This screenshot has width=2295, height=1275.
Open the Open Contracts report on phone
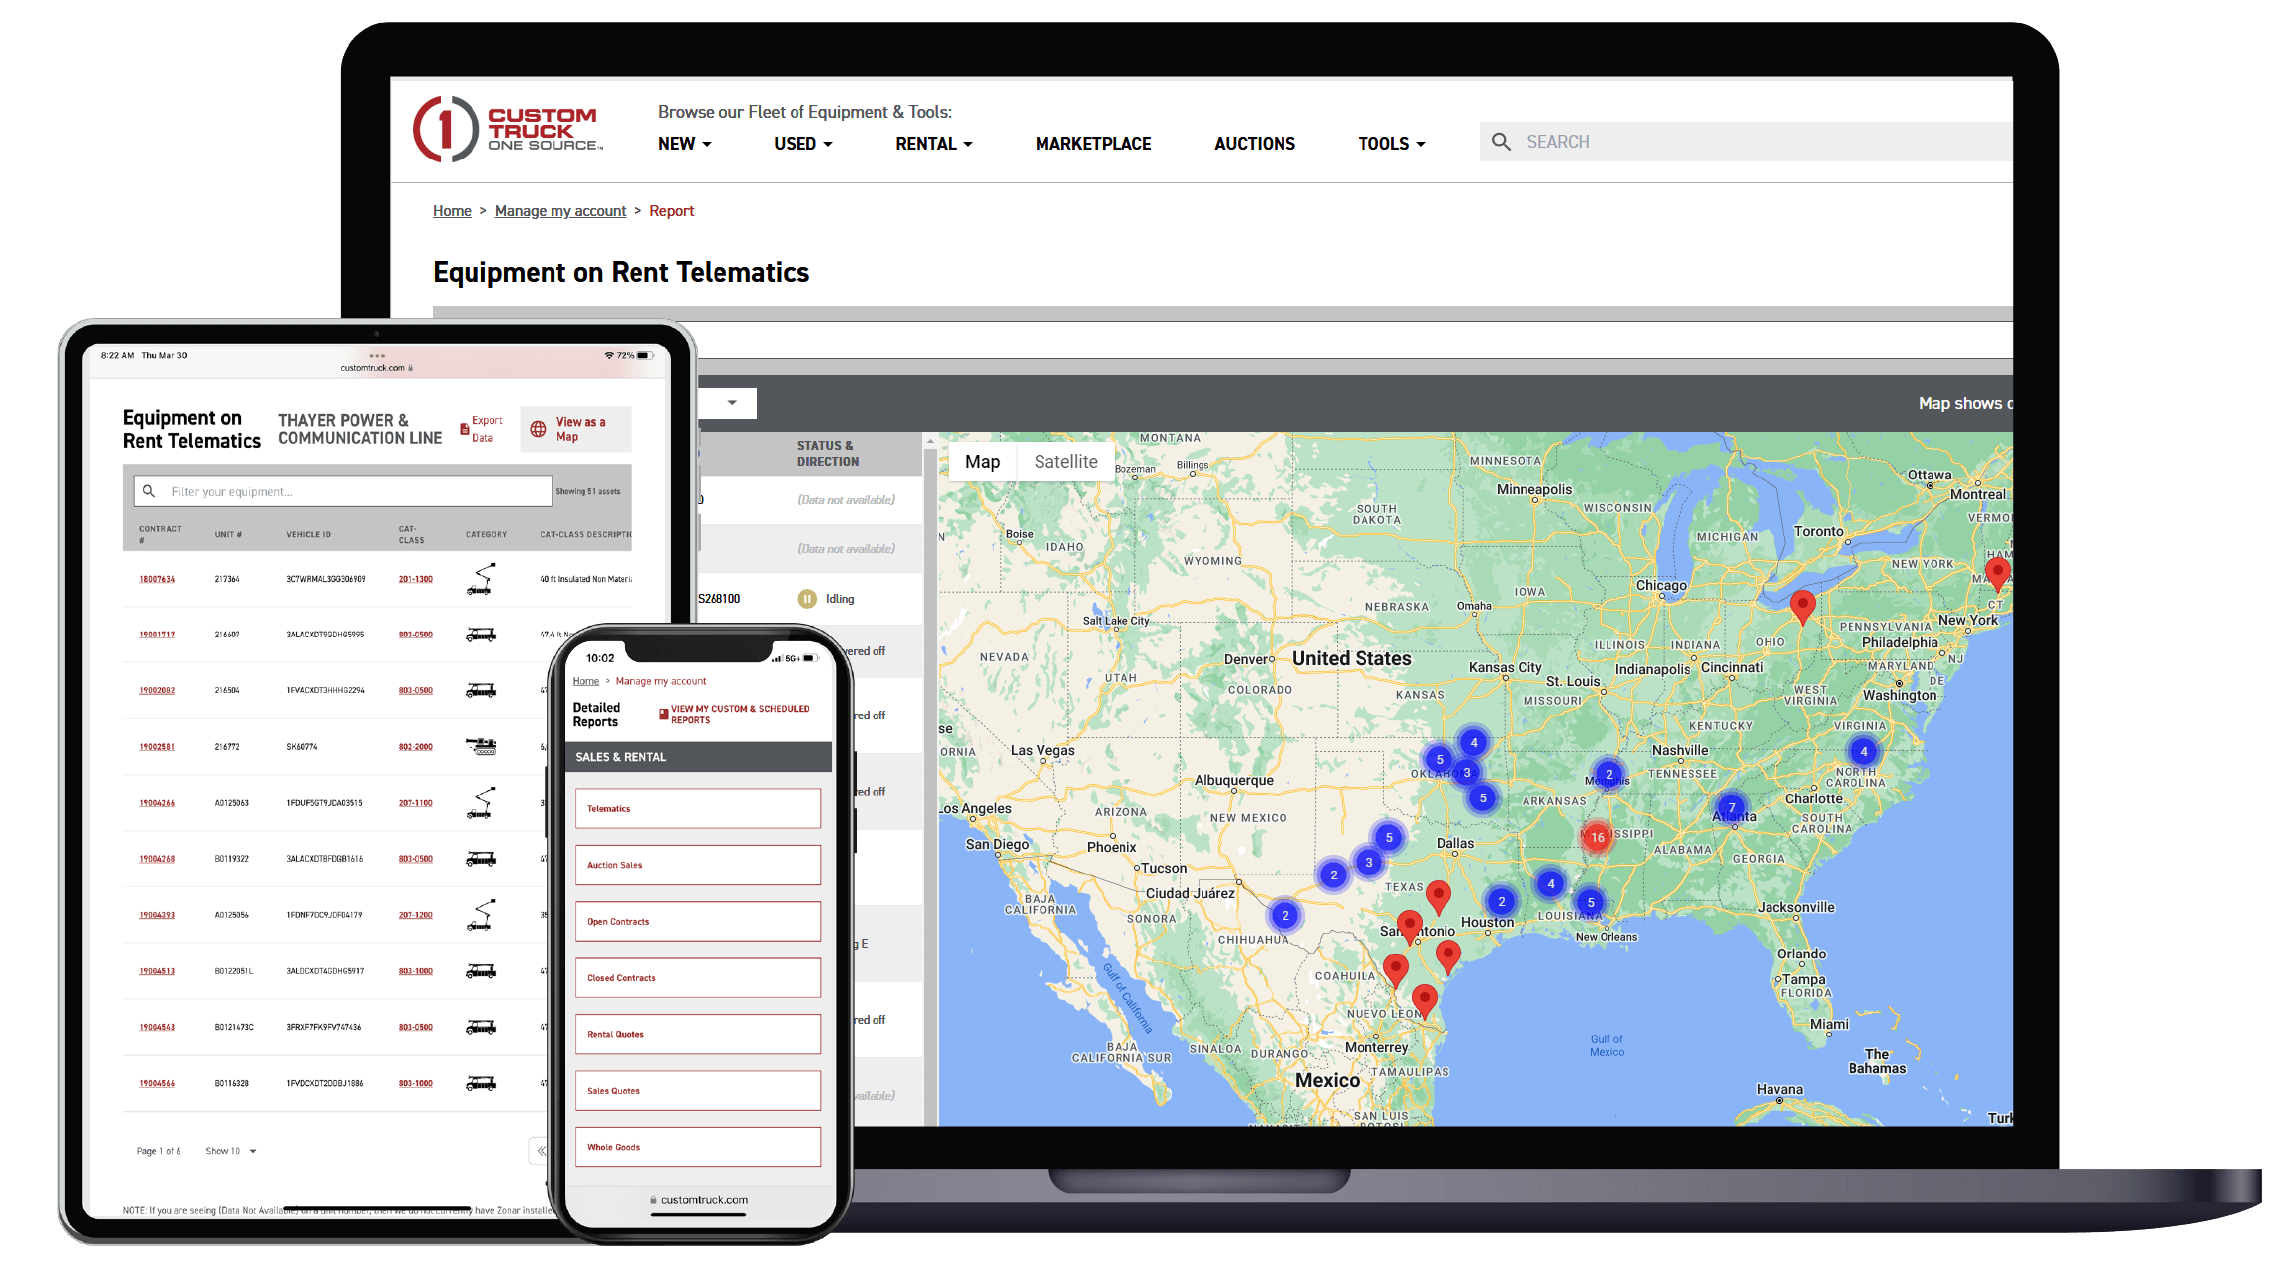click(x=697, y=922)
